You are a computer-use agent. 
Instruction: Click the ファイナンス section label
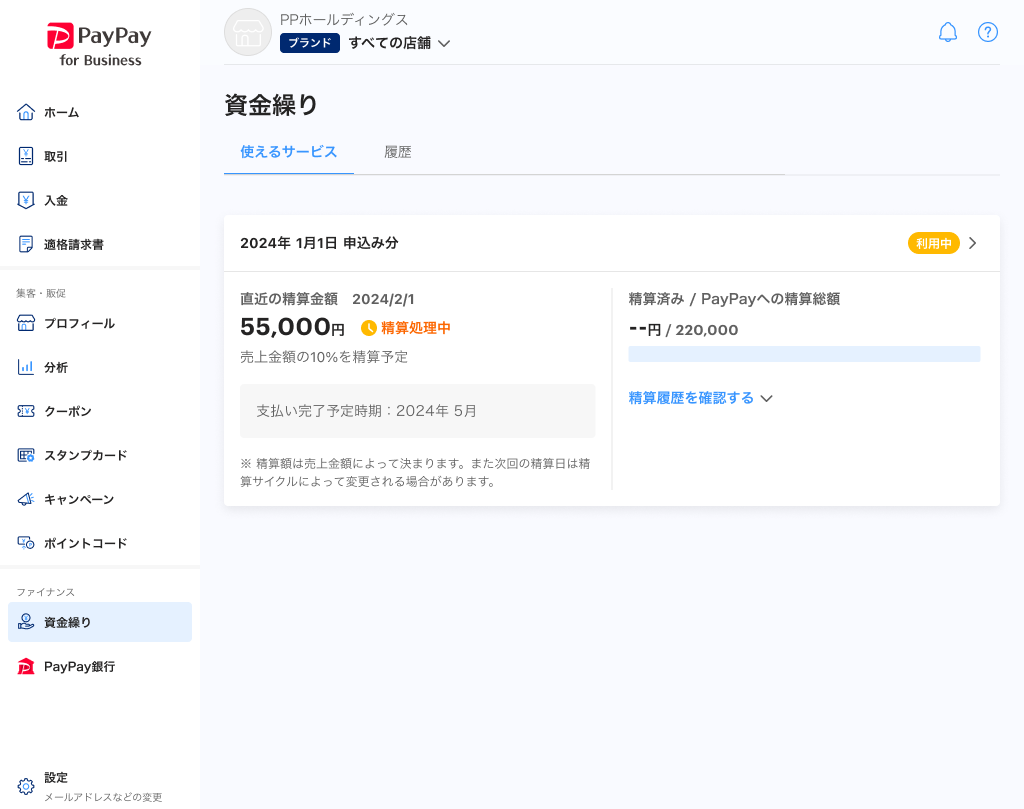click(46, 592)
